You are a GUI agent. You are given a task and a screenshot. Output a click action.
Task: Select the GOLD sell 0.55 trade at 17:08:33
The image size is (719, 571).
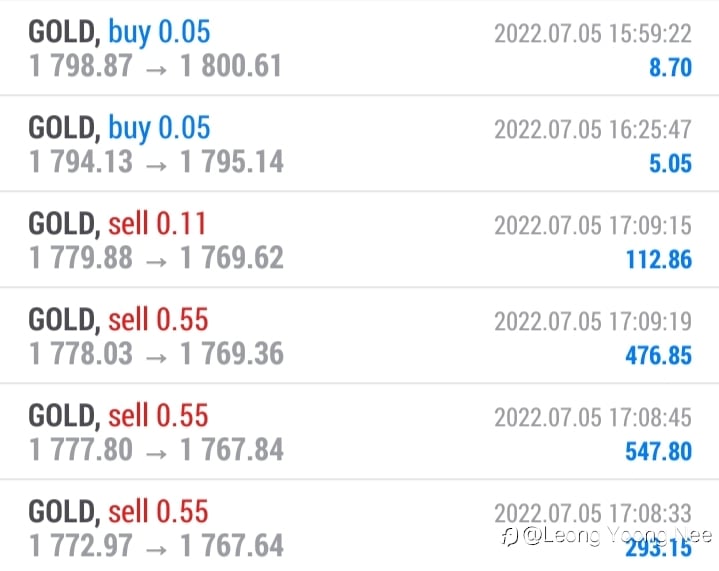pyautogui.click(x=360, y=526)
